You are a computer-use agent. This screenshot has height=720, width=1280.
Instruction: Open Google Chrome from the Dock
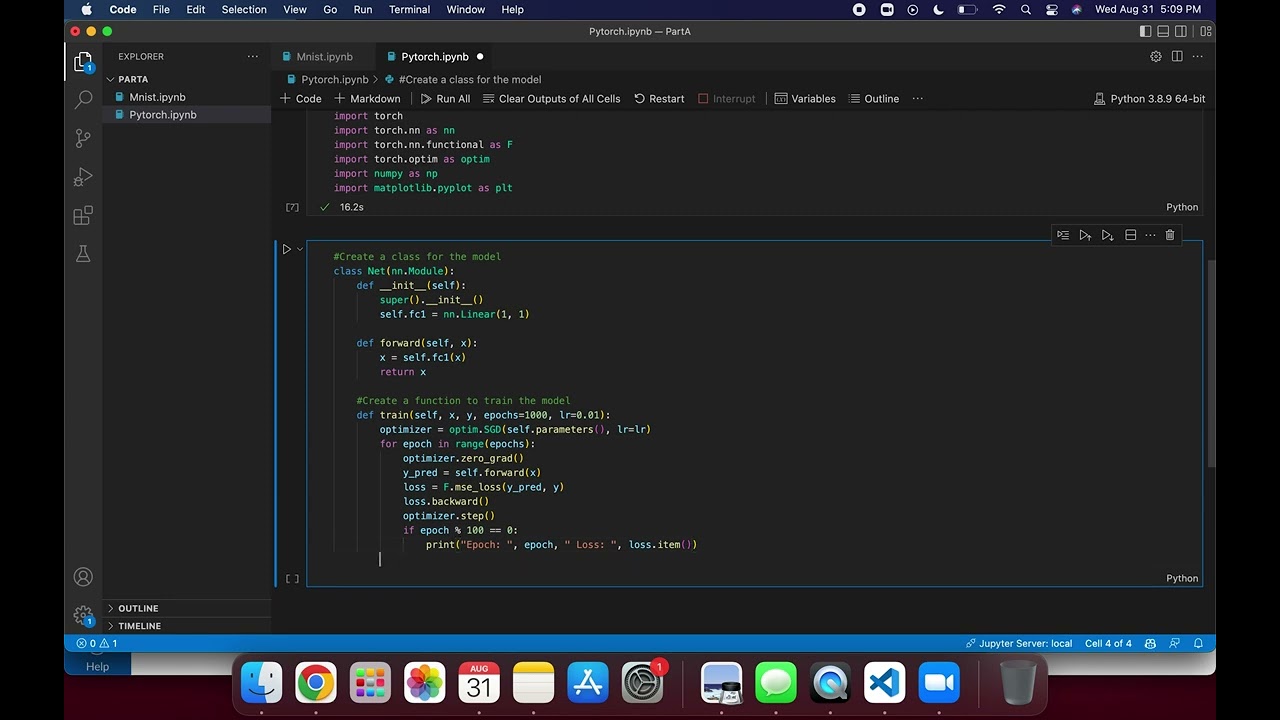pos(316,684)
